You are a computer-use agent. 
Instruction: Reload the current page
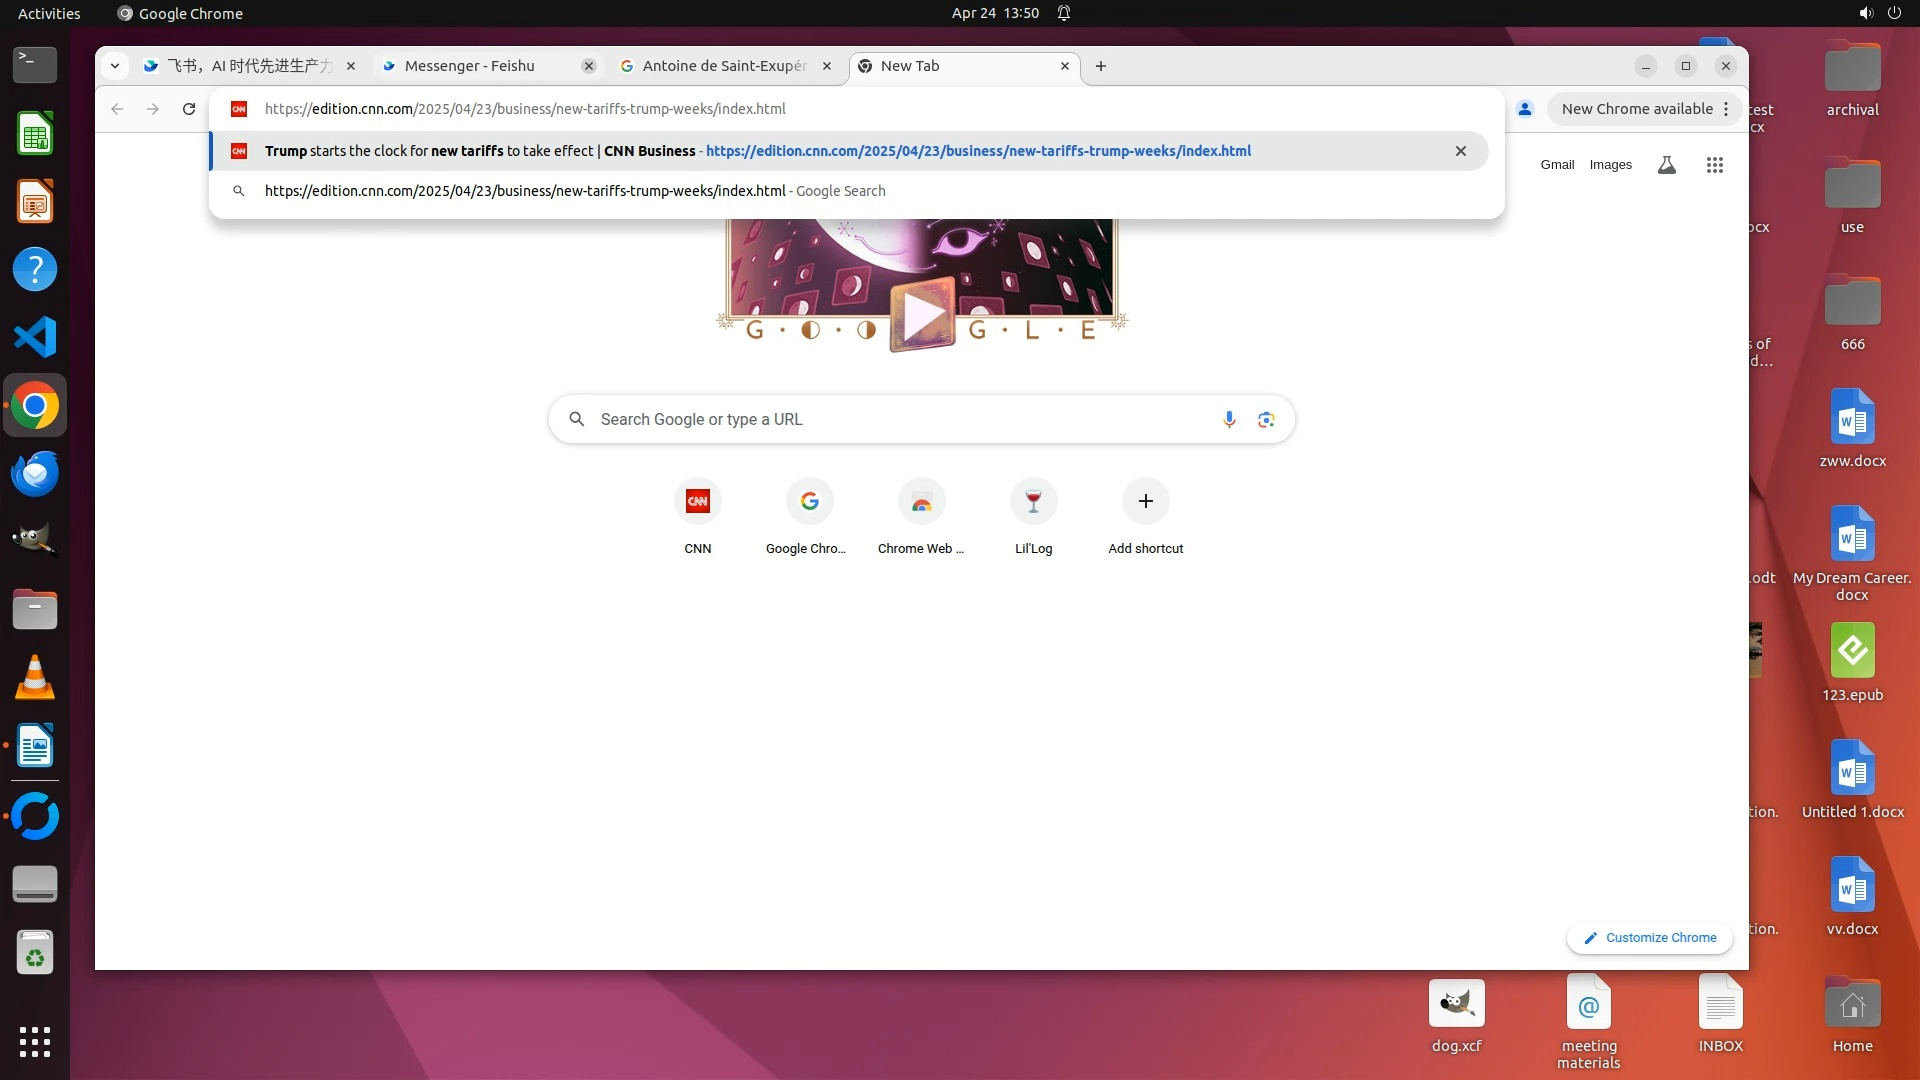[x=189, y=109]
